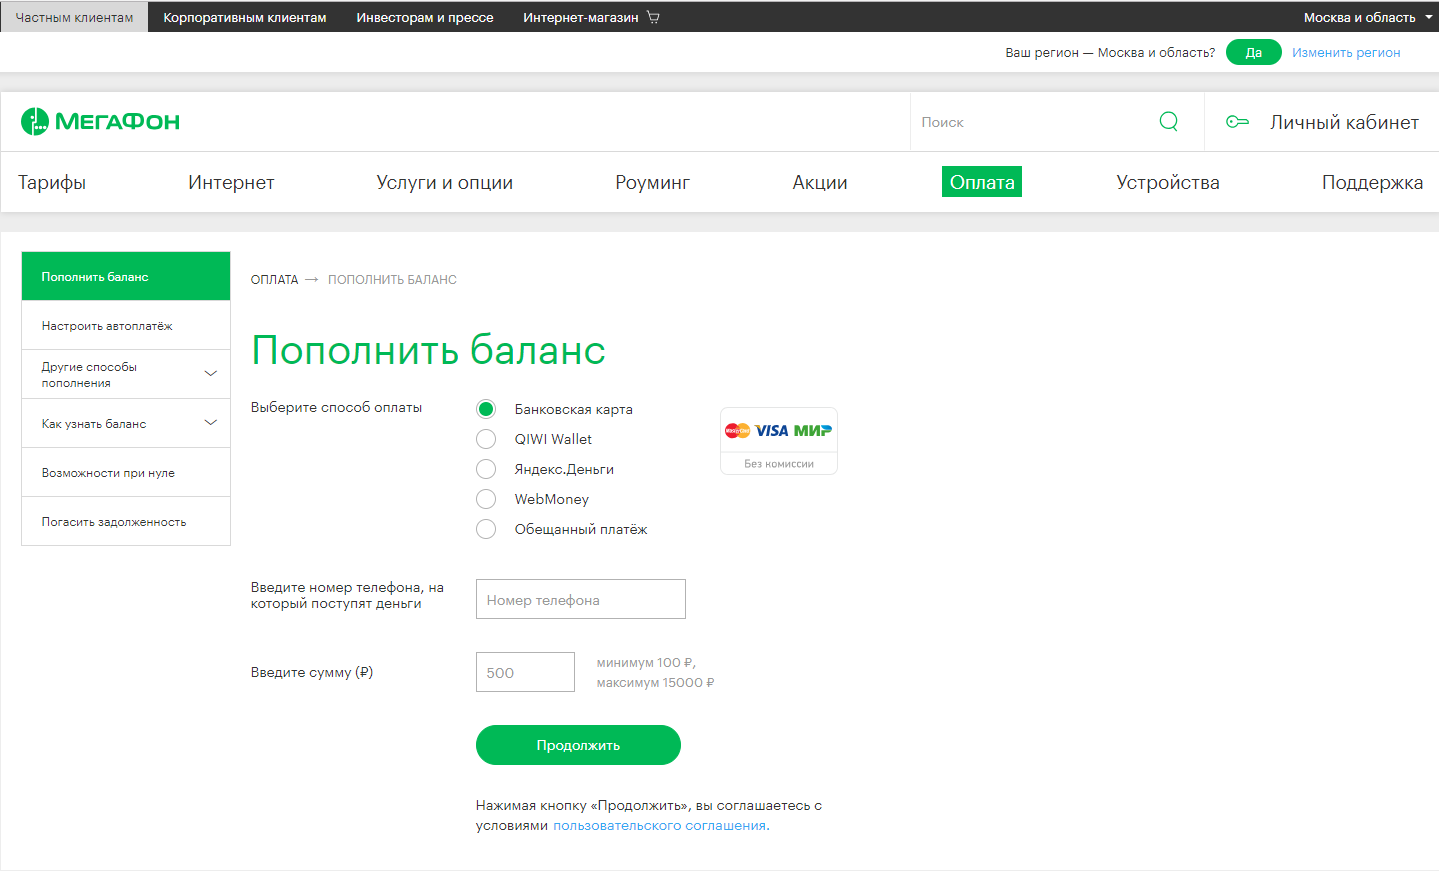The height and width of the screenshot is (871, 1439).
Task: Open the Москва и область region dropdown
Action: [1367, 17]
